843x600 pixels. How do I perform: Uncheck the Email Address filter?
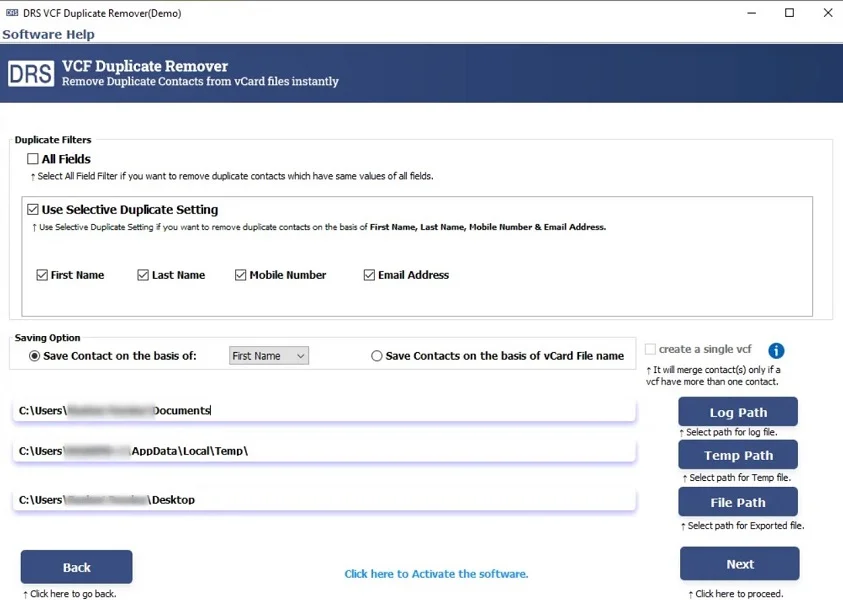click(369, 275)
